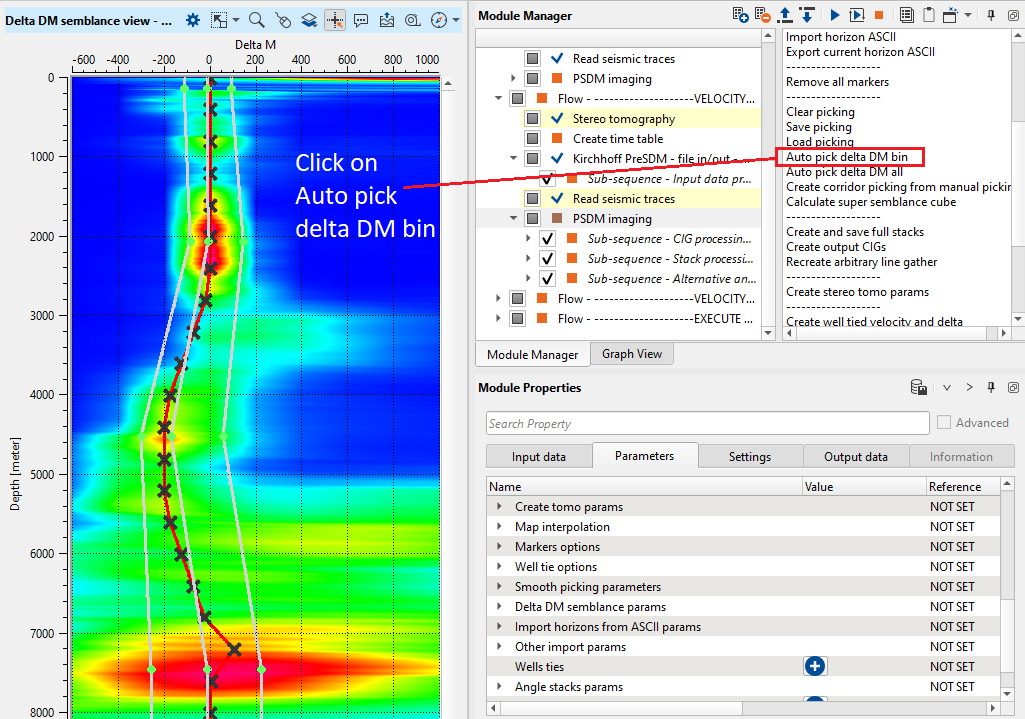Screen dimensions: 1025x719
Task: Open semblance view settings gear
Action: (193, 20)
